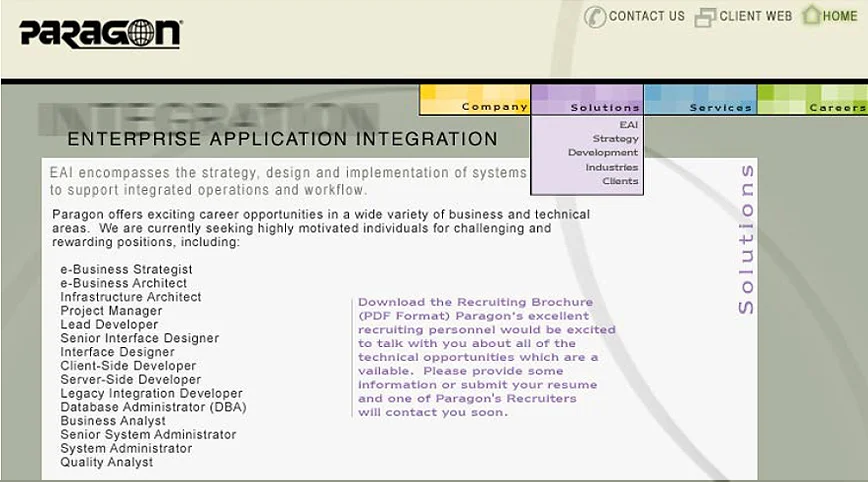Open the Client Web link

[x=756, y=17]
